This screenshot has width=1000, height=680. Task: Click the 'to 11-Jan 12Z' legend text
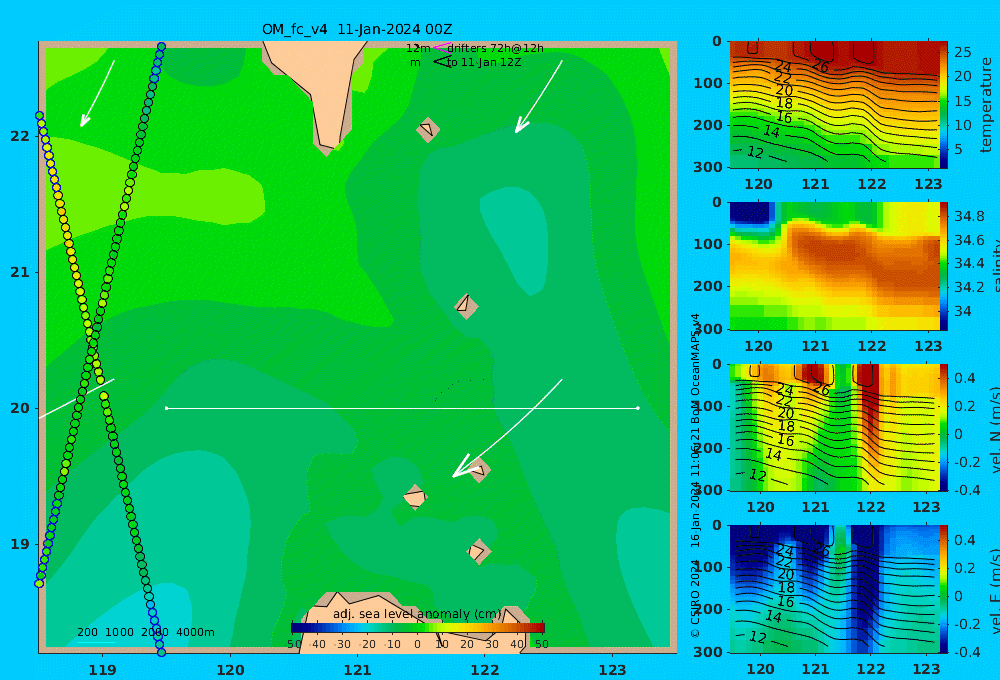click(x=484, y=62)
